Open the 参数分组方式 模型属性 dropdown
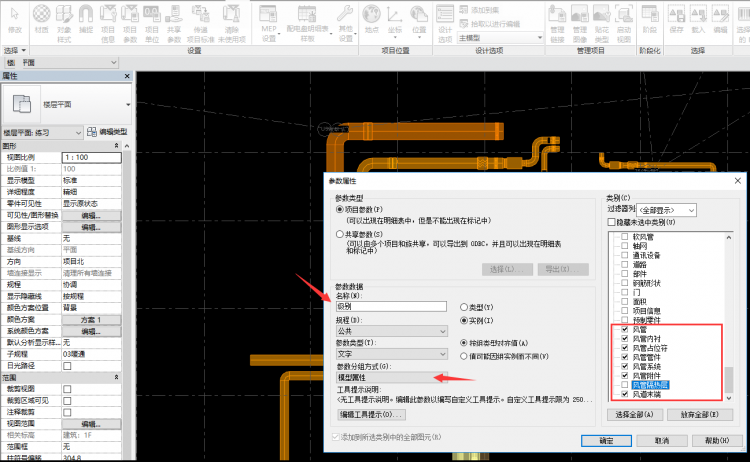Image resolution: width=750 pixels, height=462 pixels. (392, 377)
